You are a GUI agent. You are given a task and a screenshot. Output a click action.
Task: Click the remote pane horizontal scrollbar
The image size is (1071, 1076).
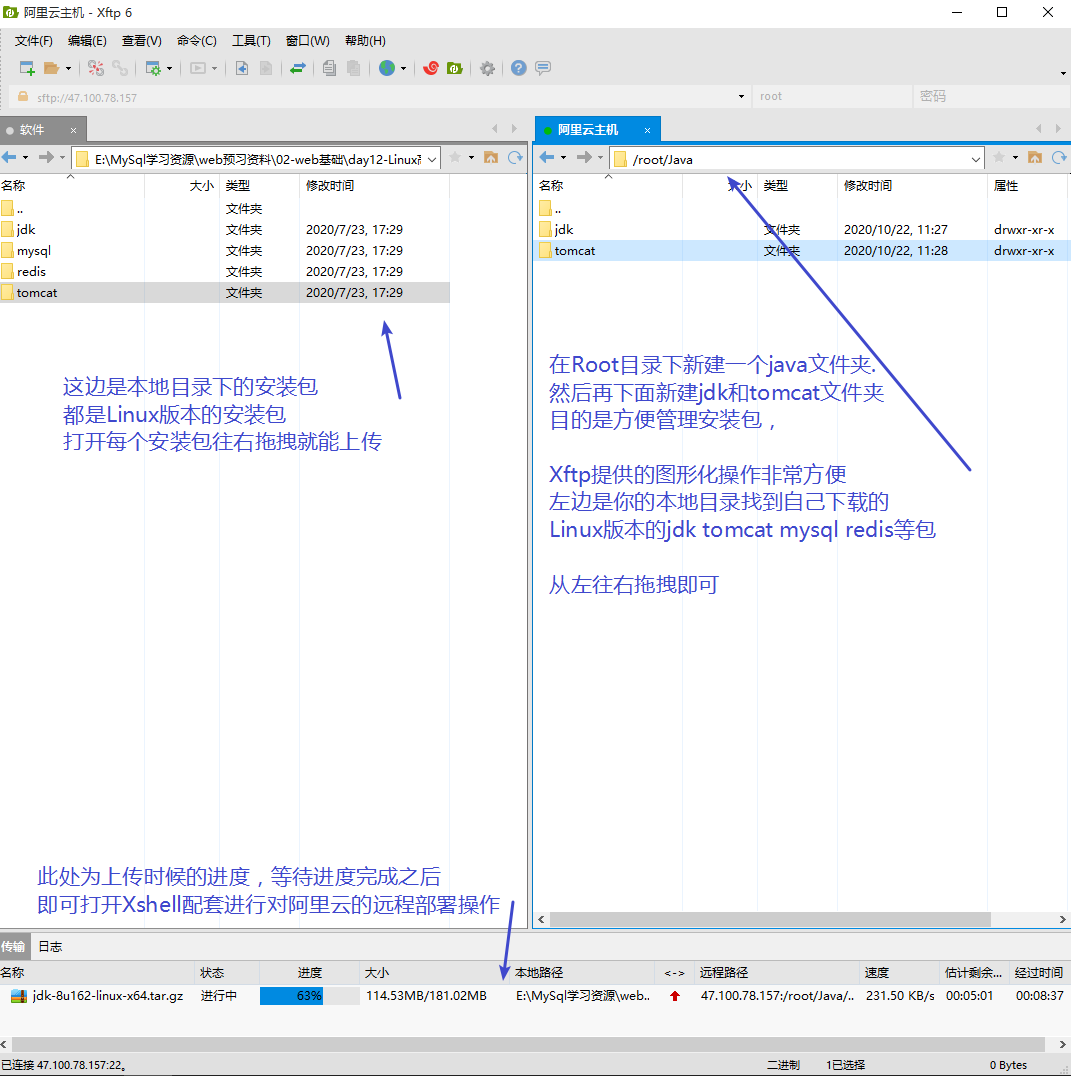(770, 920)
